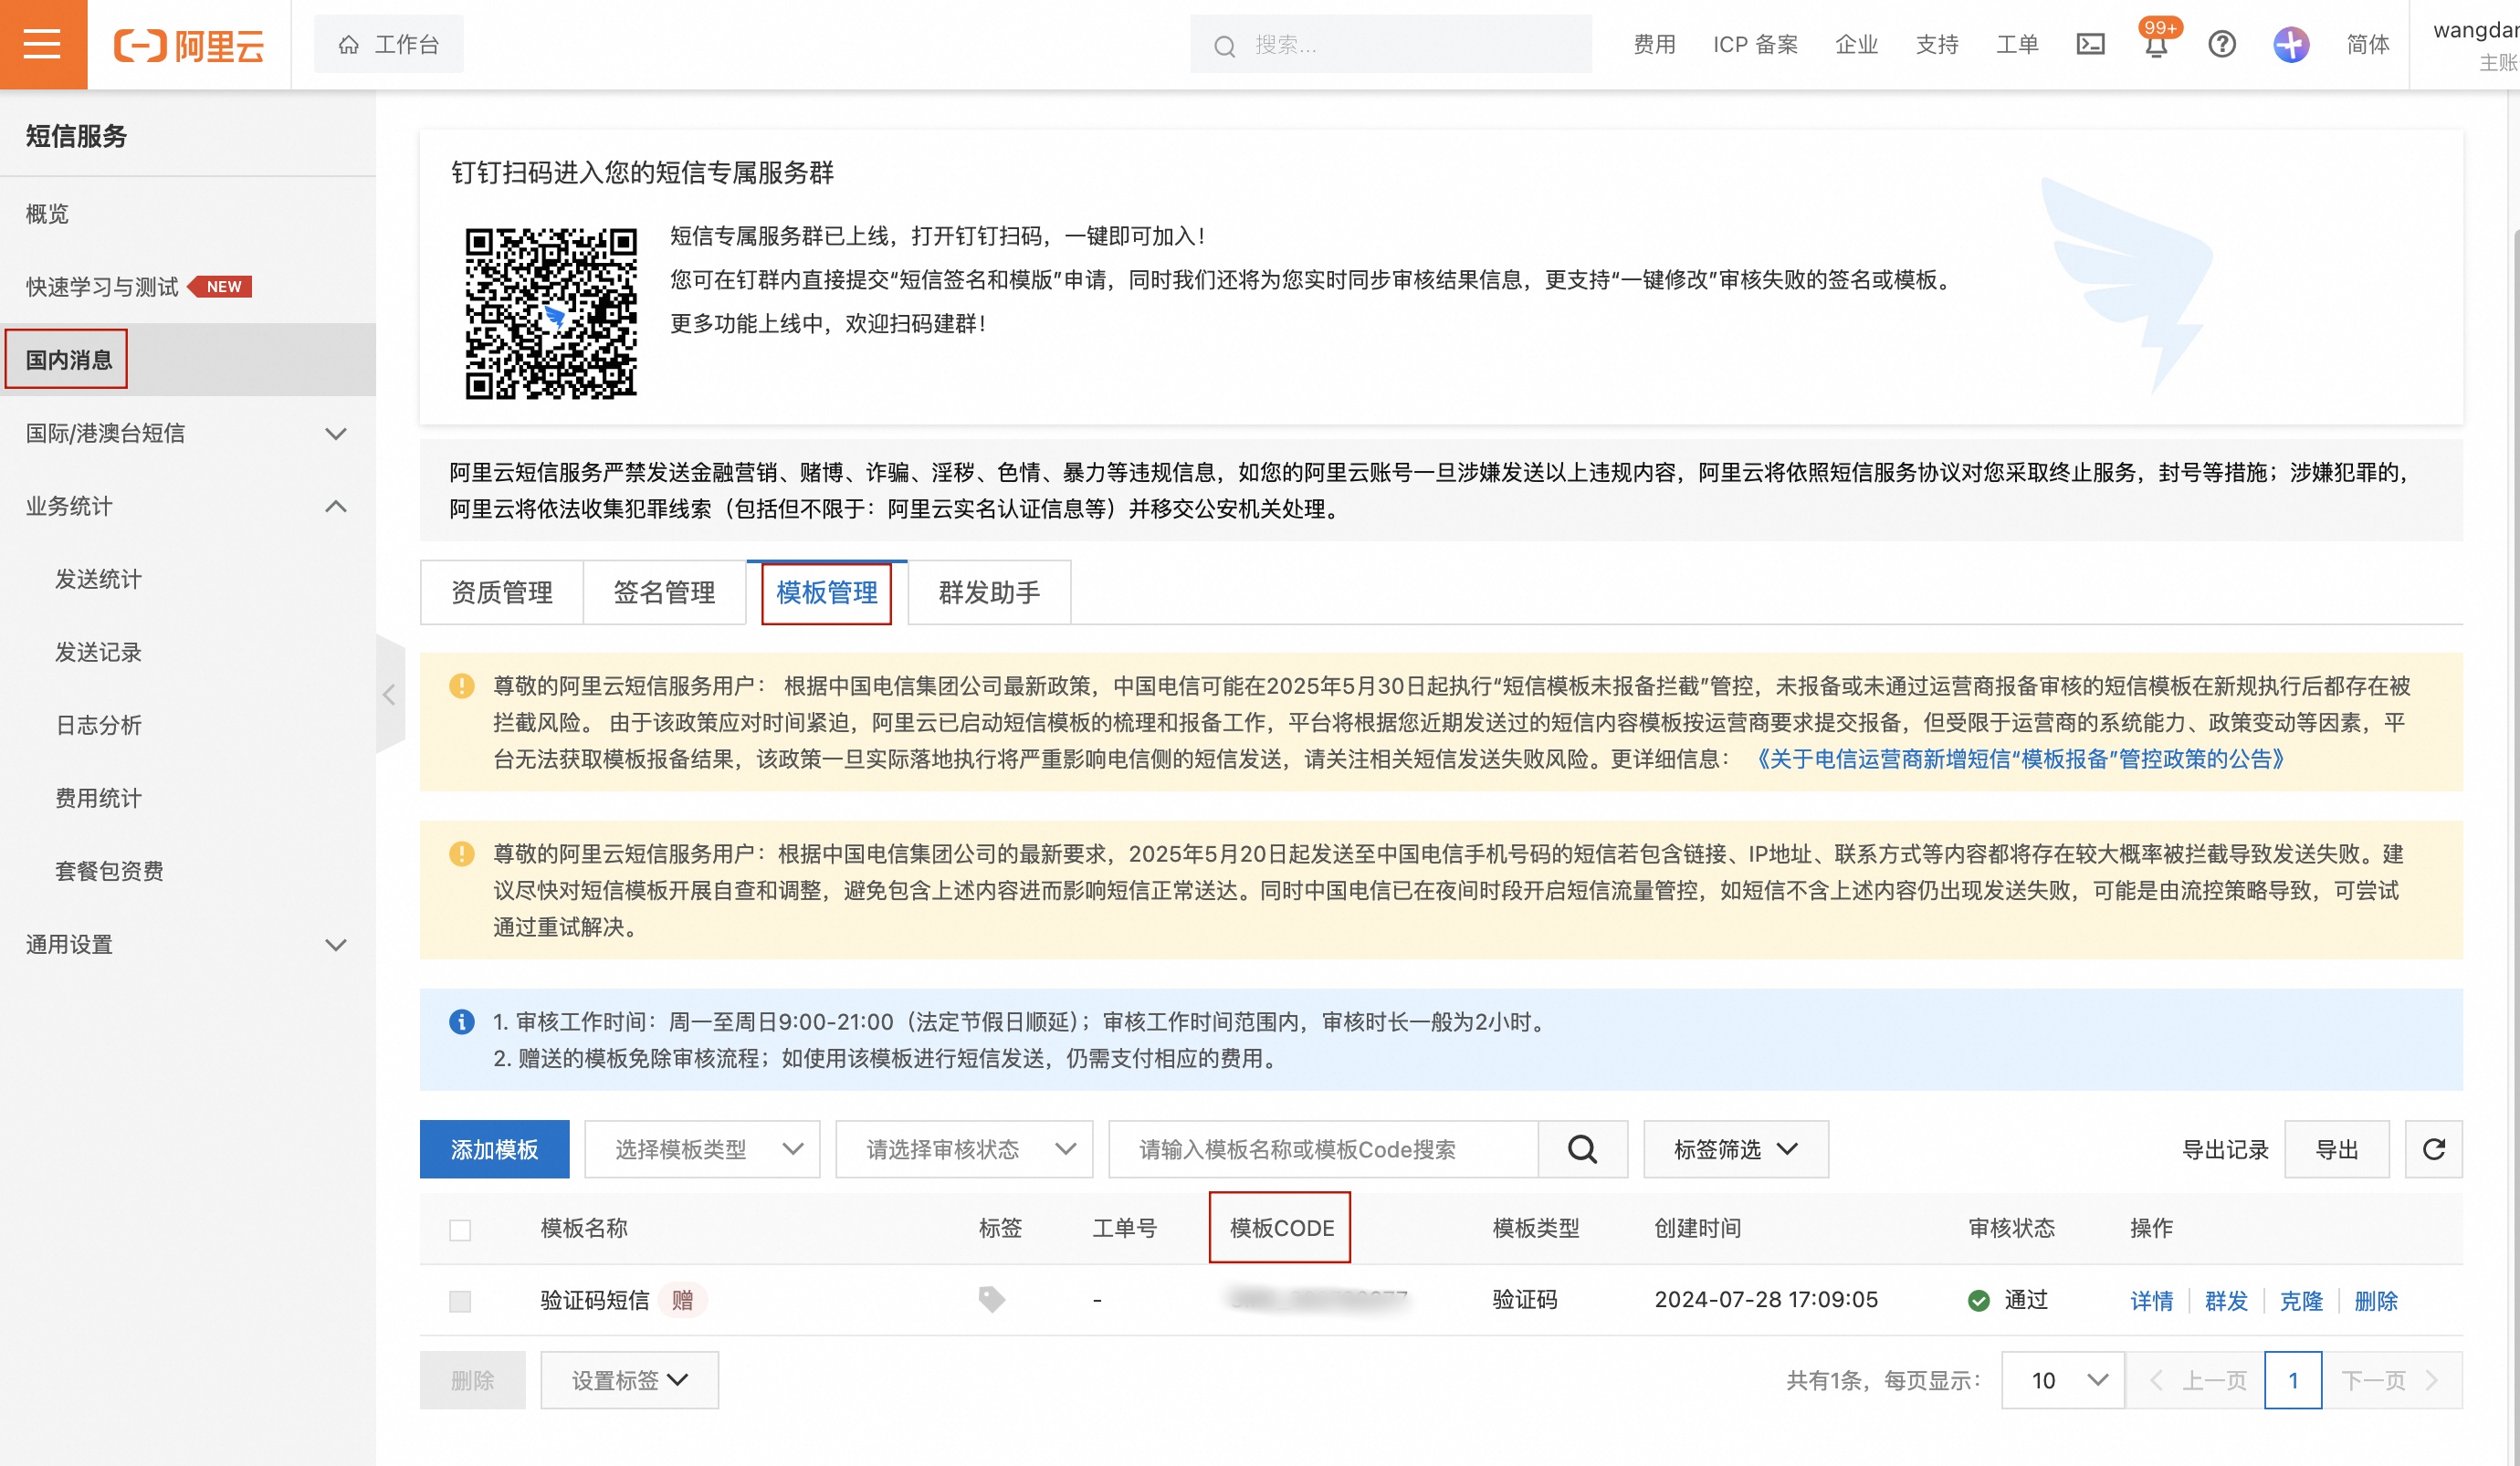Select all templates header checkbox
Viewport: 2520px width, 1466px height.
[x=460, y=1229]
